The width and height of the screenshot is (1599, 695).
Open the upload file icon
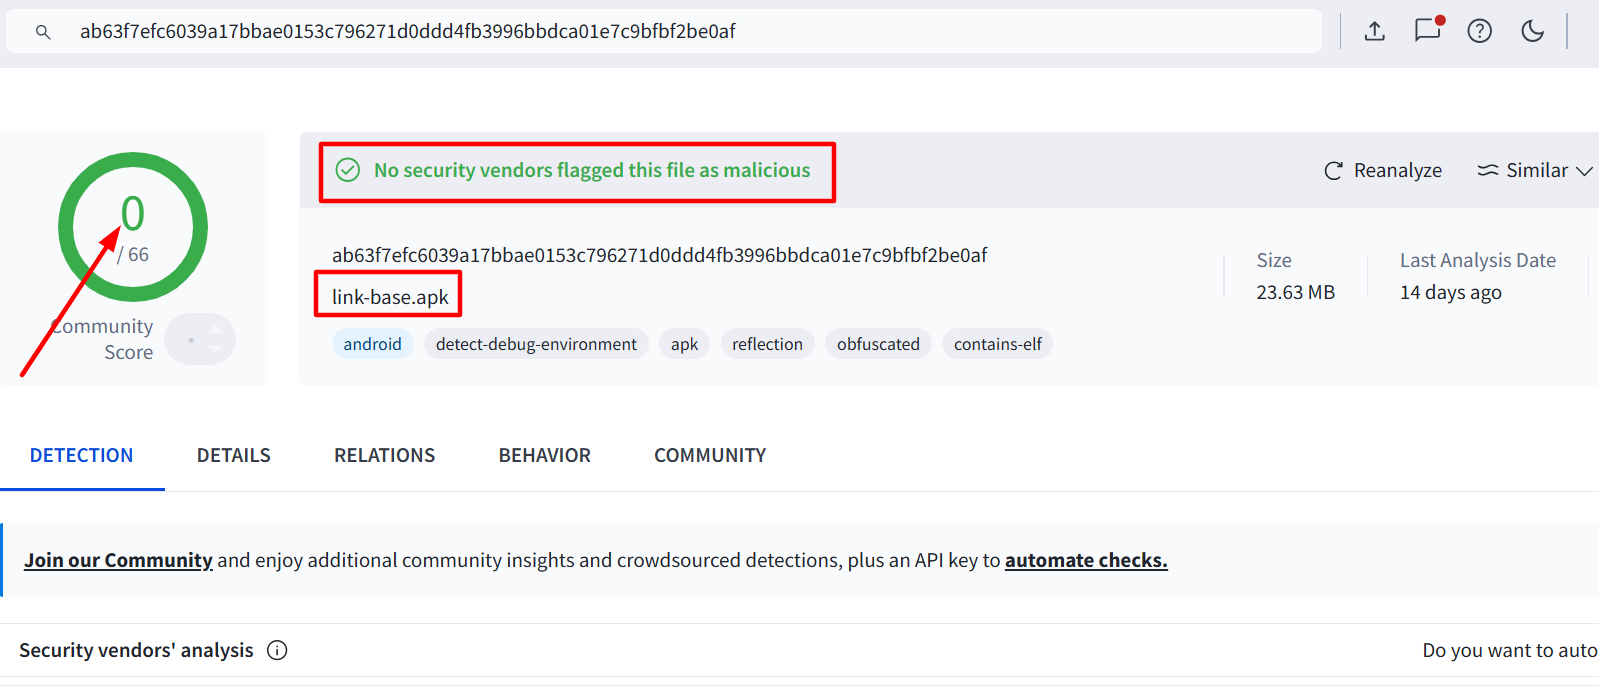[x=1375, y=31]
